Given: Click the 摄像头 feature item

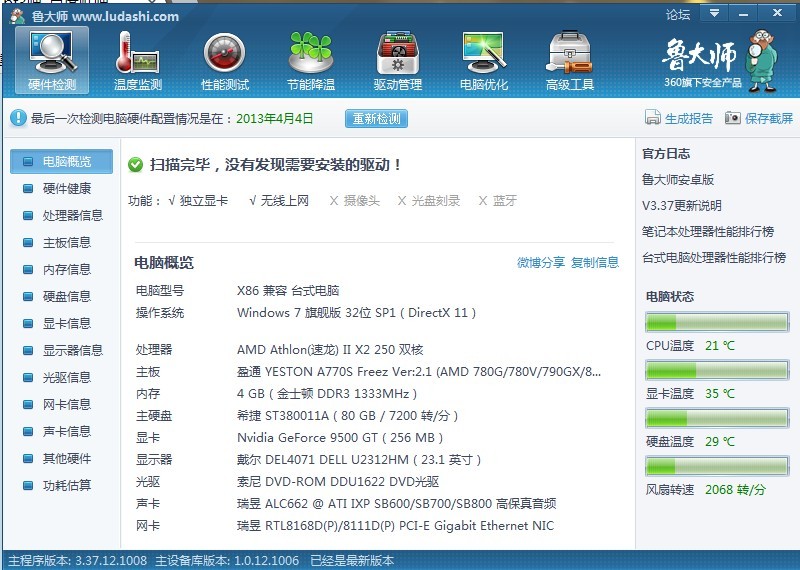Looking at the screenshot, I should 354,201.
